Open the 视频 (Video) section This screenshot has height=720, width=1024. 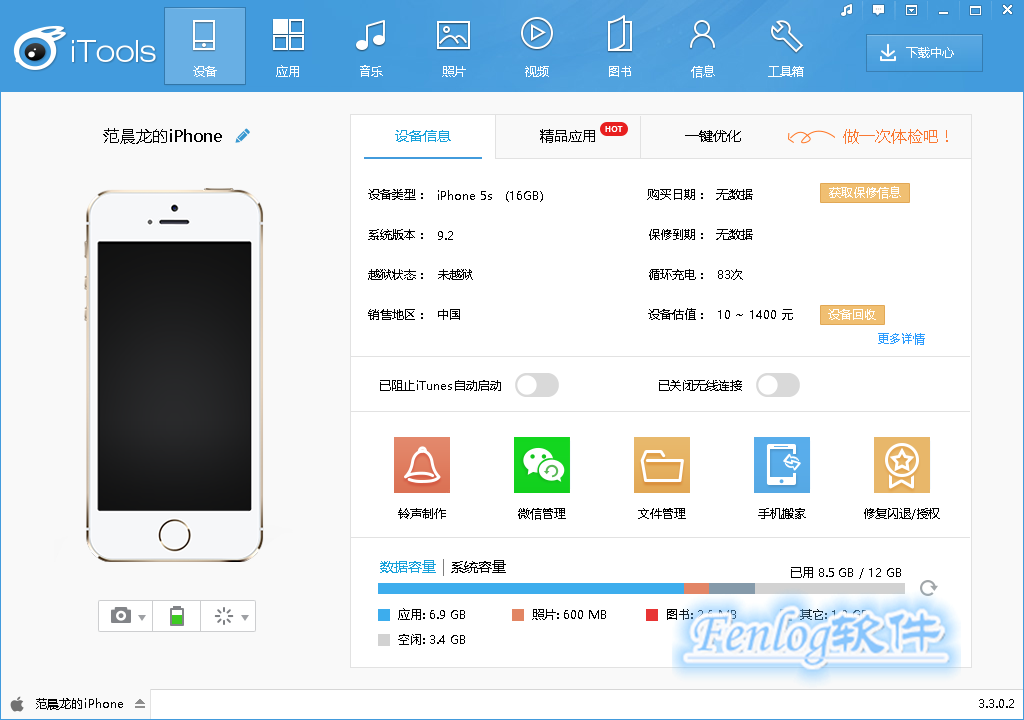536,46
